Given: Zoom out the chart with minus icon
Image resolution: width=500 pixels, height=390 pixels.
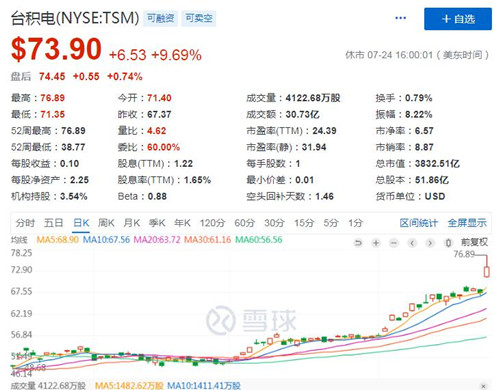Looking at the screenshot, I should tap(394, 243).
